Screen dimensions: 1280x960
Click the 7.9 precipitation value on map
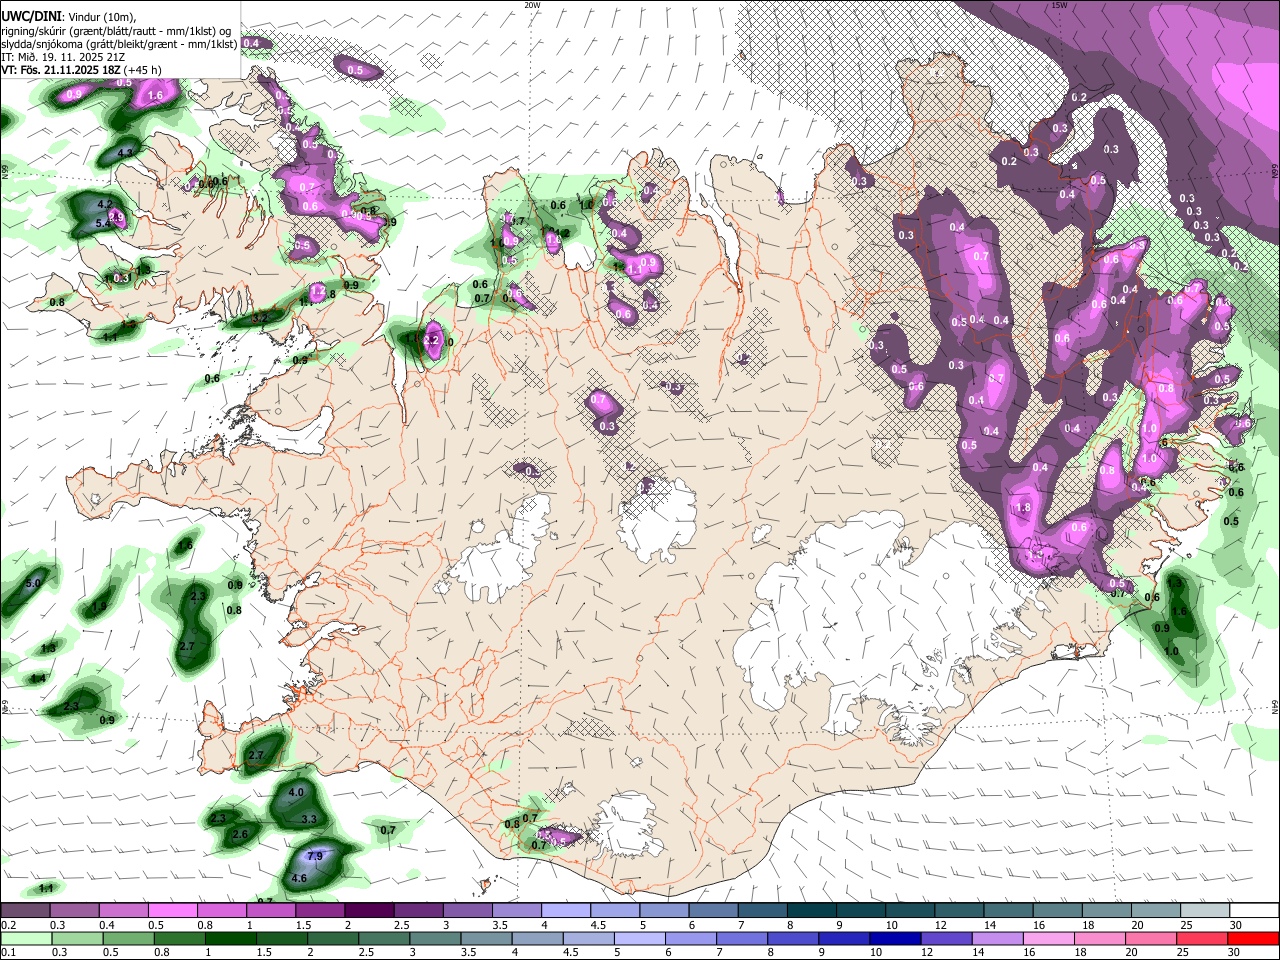click(315, 856)
